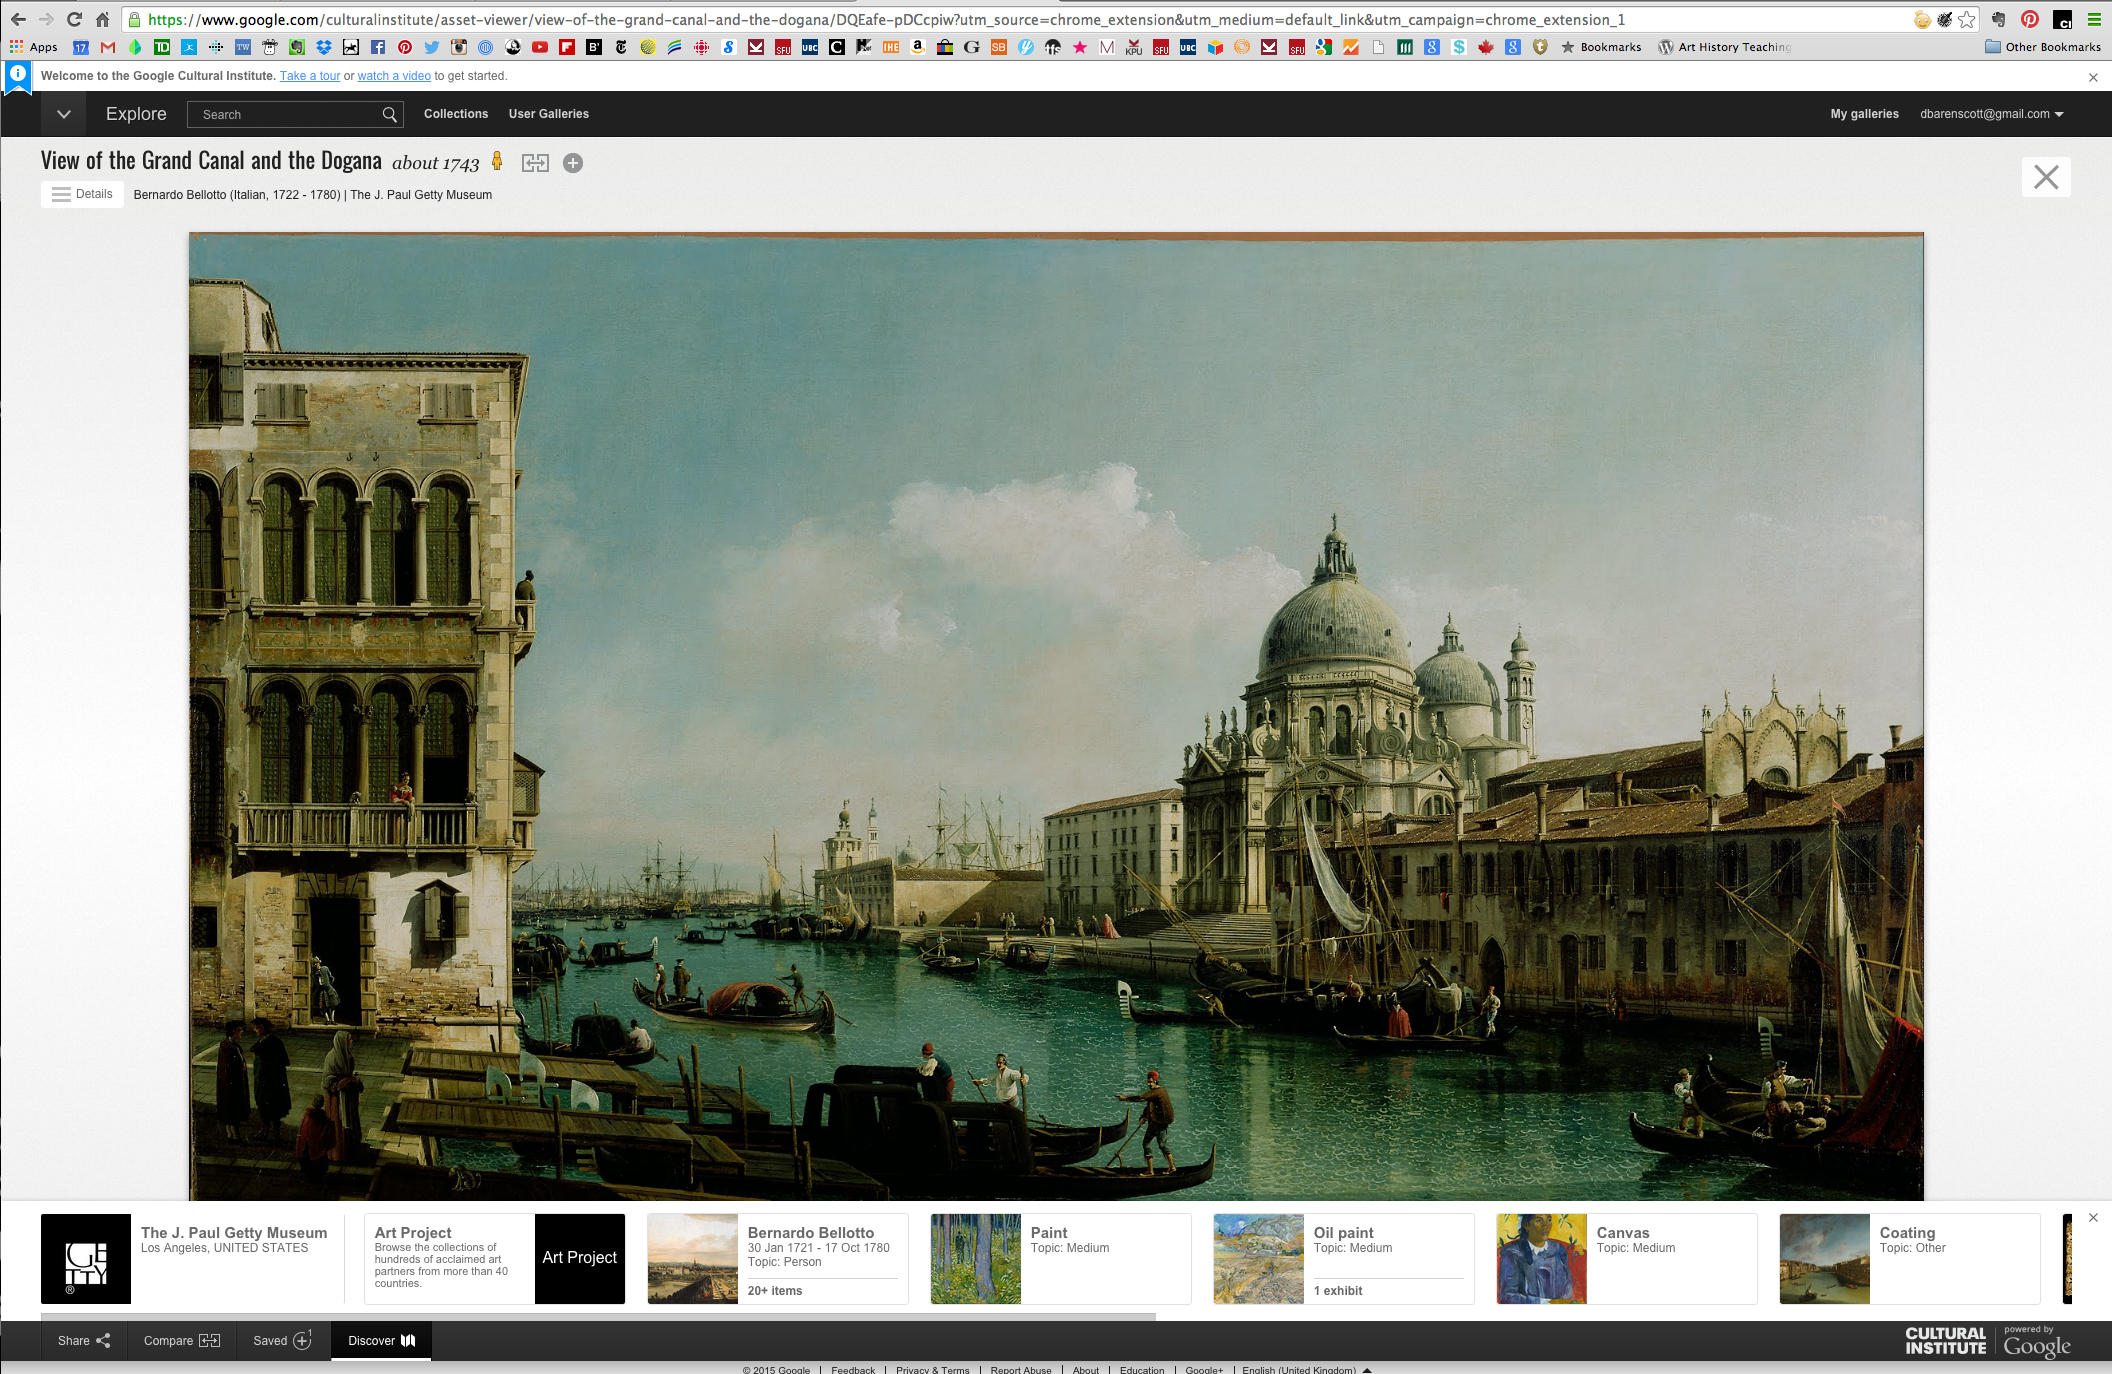Open the Evernote extension icon in toolbar

1998,19
